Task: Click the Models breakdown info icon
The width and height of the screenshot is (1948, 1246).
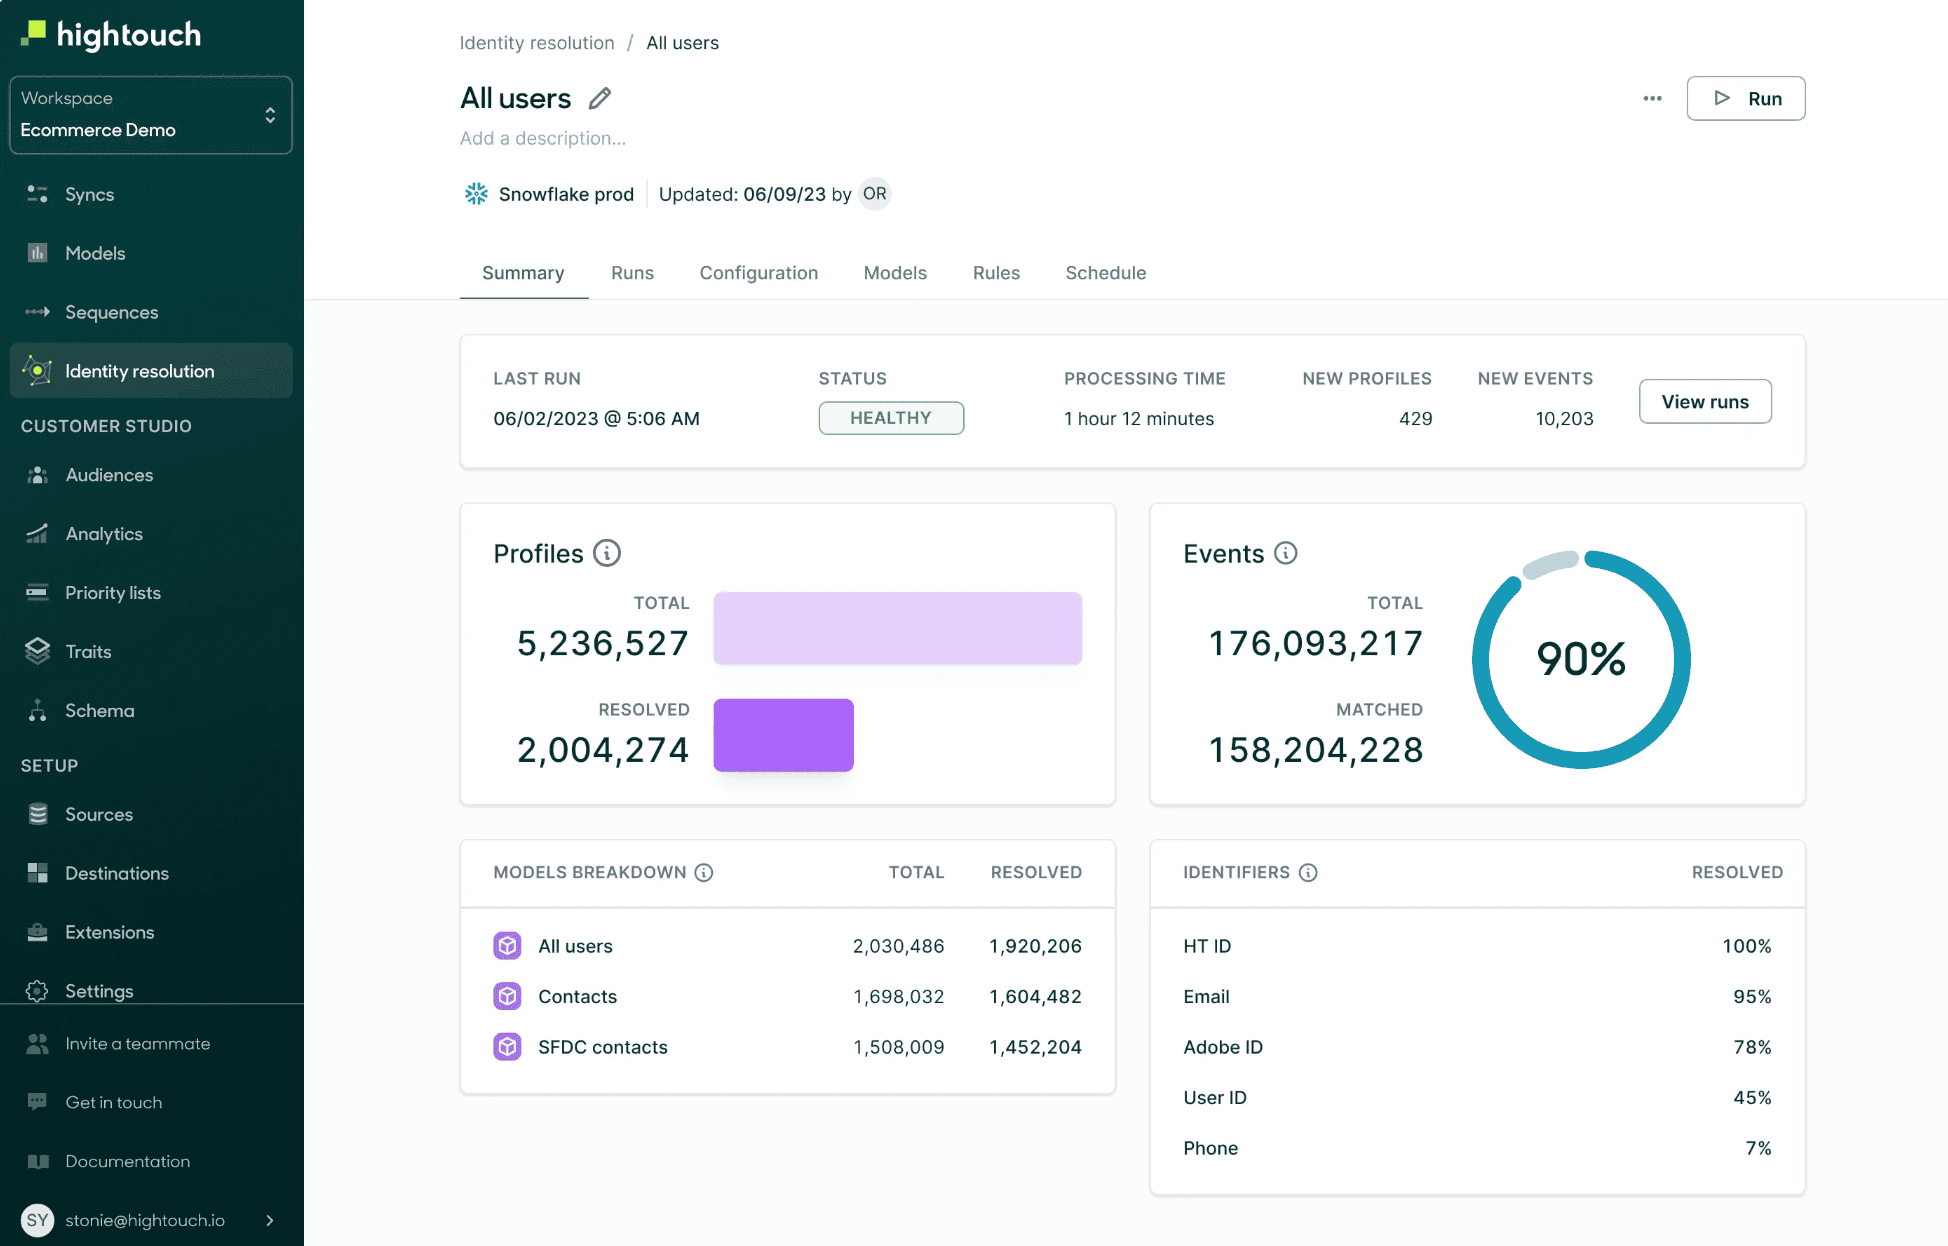Action: pyautogui.click(x=704, y=873)
